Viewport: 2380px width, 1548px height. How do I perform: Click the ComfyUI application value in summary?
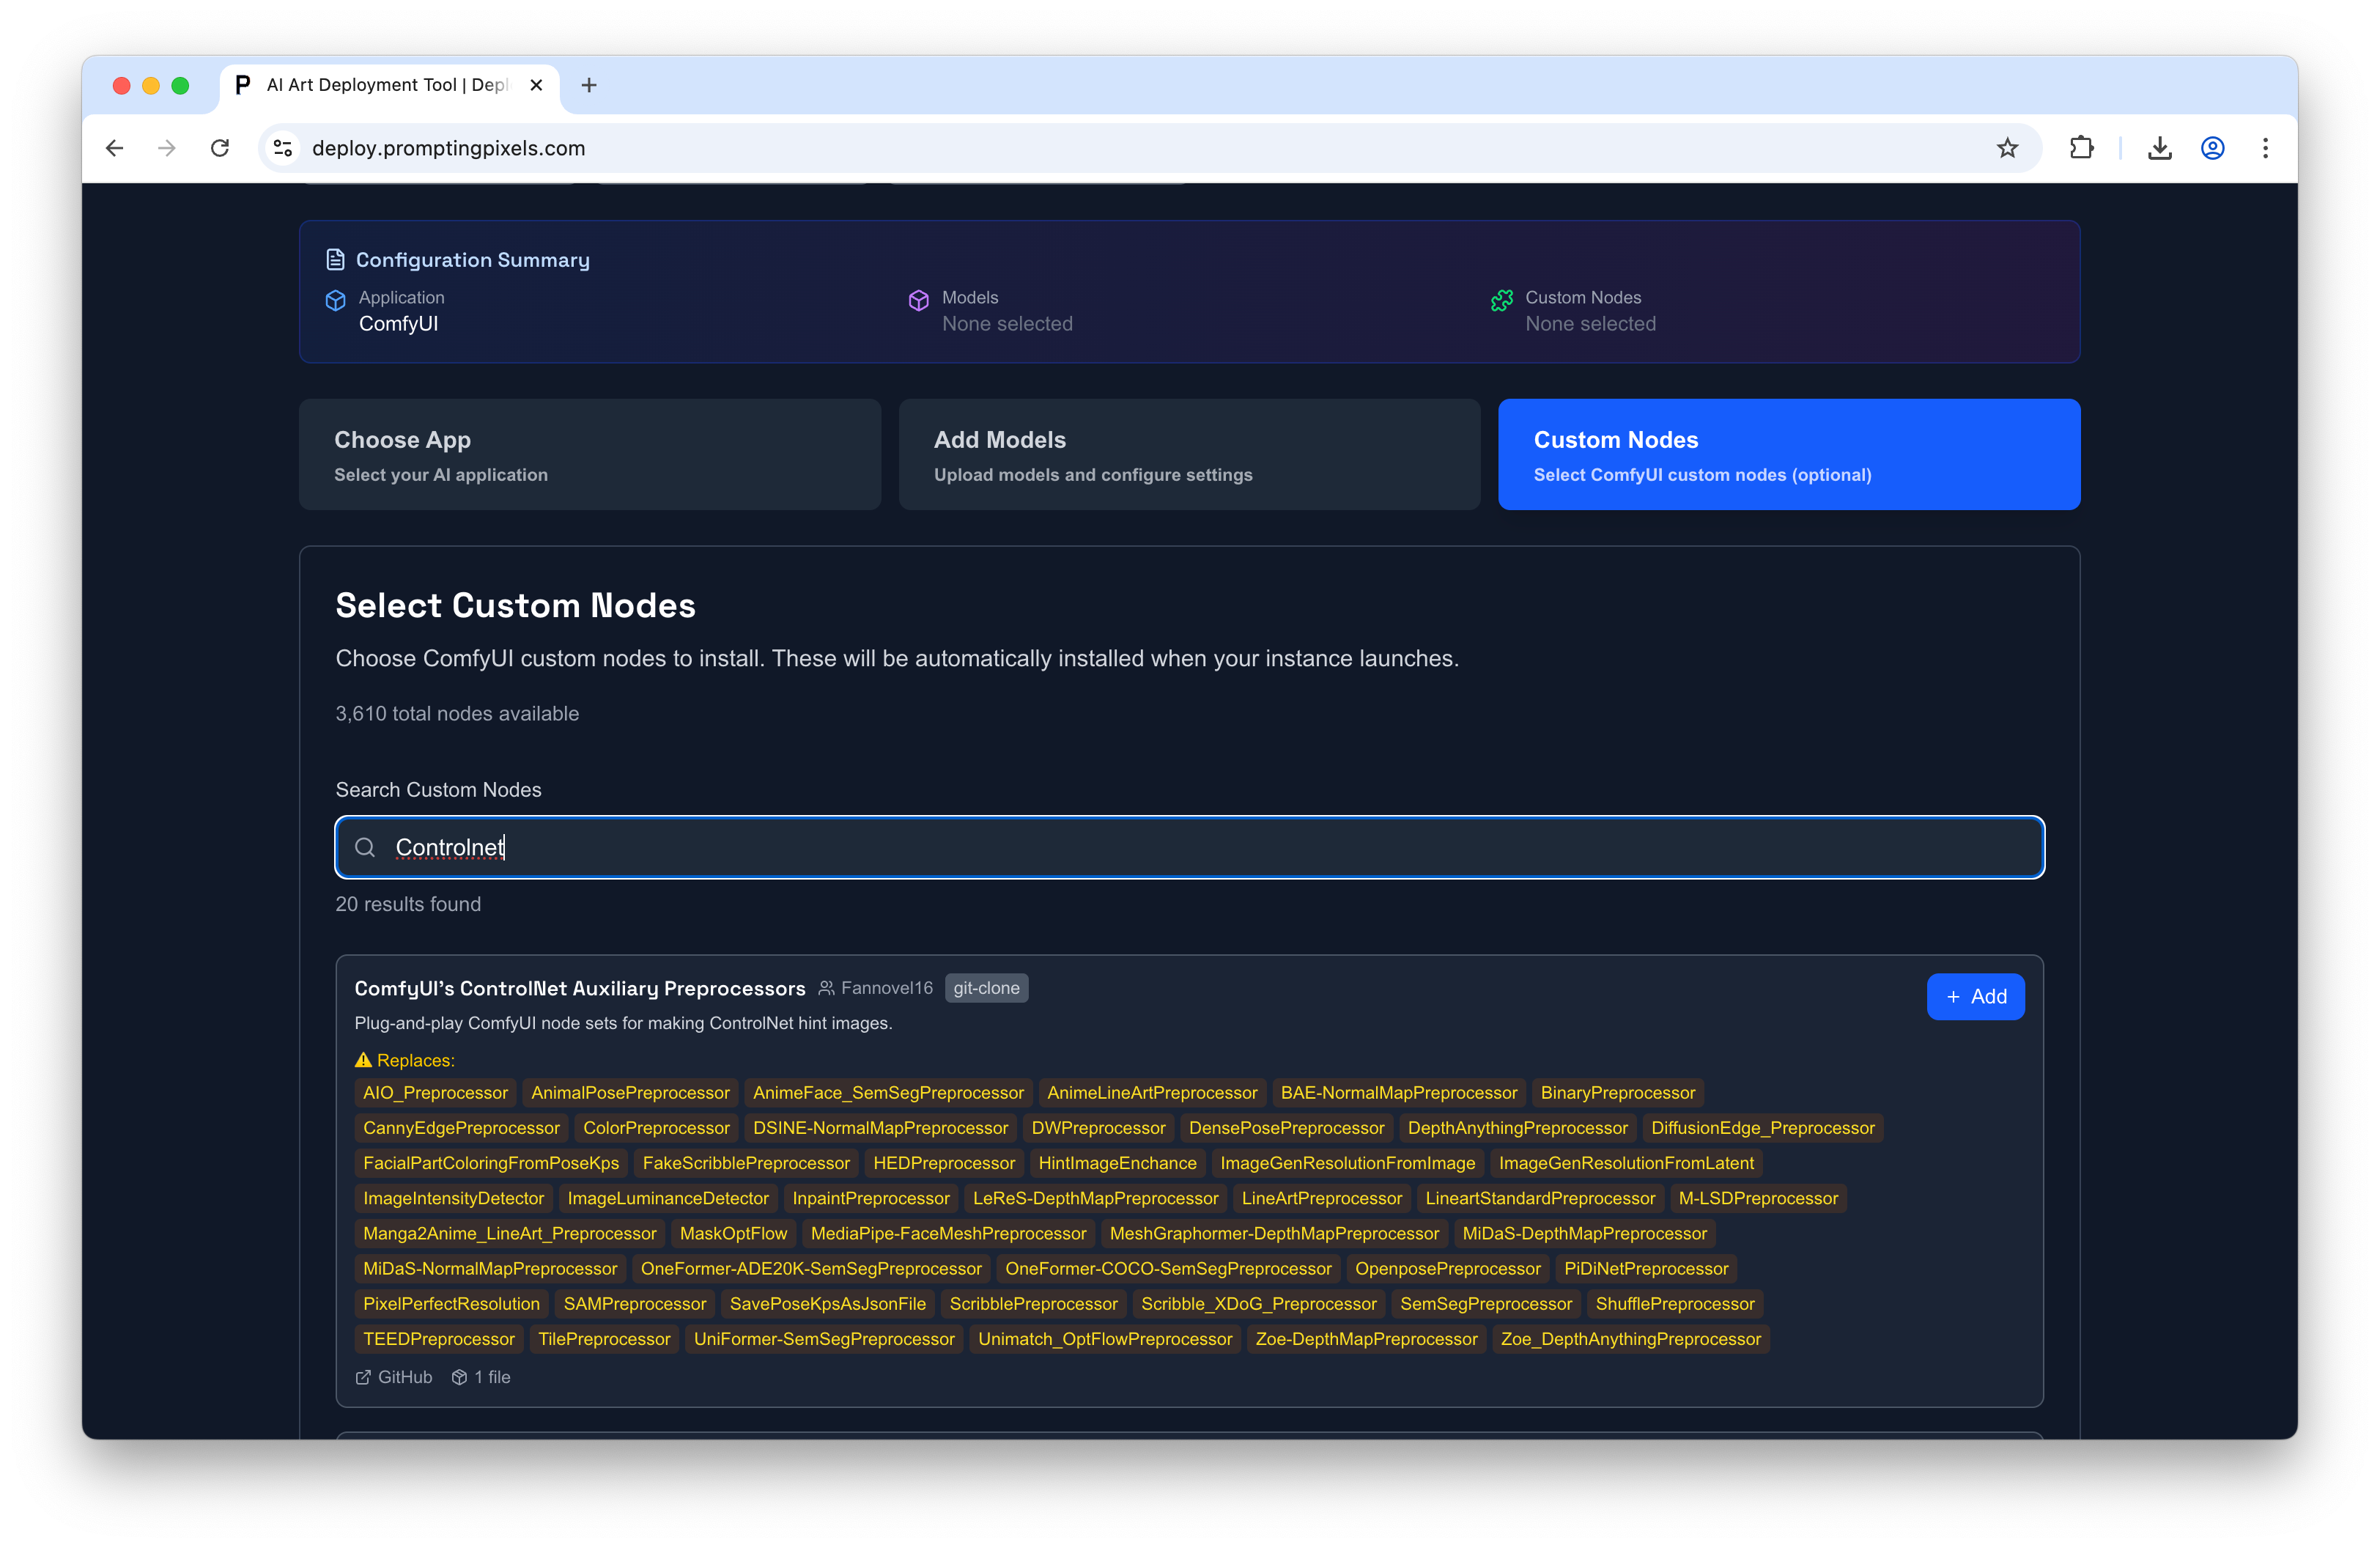(x=398, y=323)
